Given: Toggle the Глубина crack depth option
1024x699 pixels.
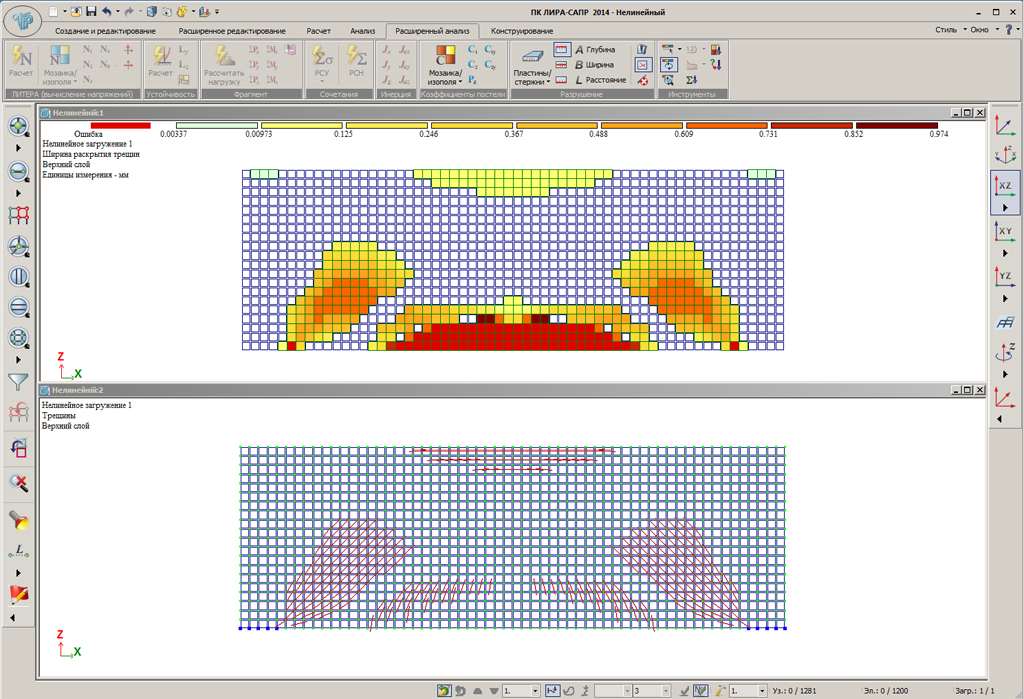Looking at the screenshot, I should coord(594,49).
